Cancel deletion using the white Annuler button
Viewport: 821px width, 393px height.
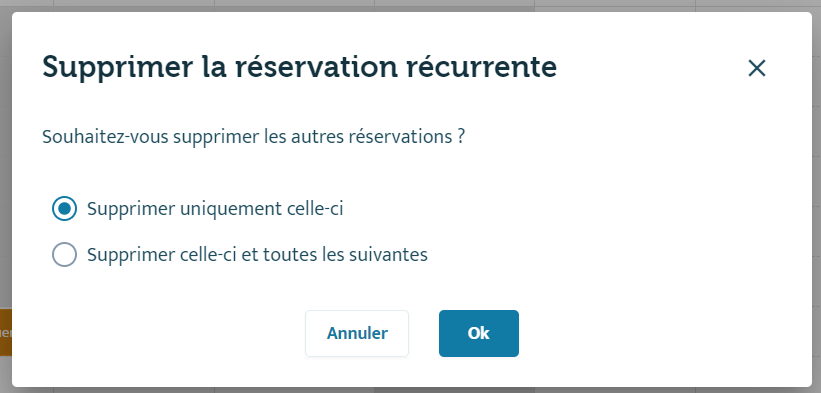coord(357,333)
